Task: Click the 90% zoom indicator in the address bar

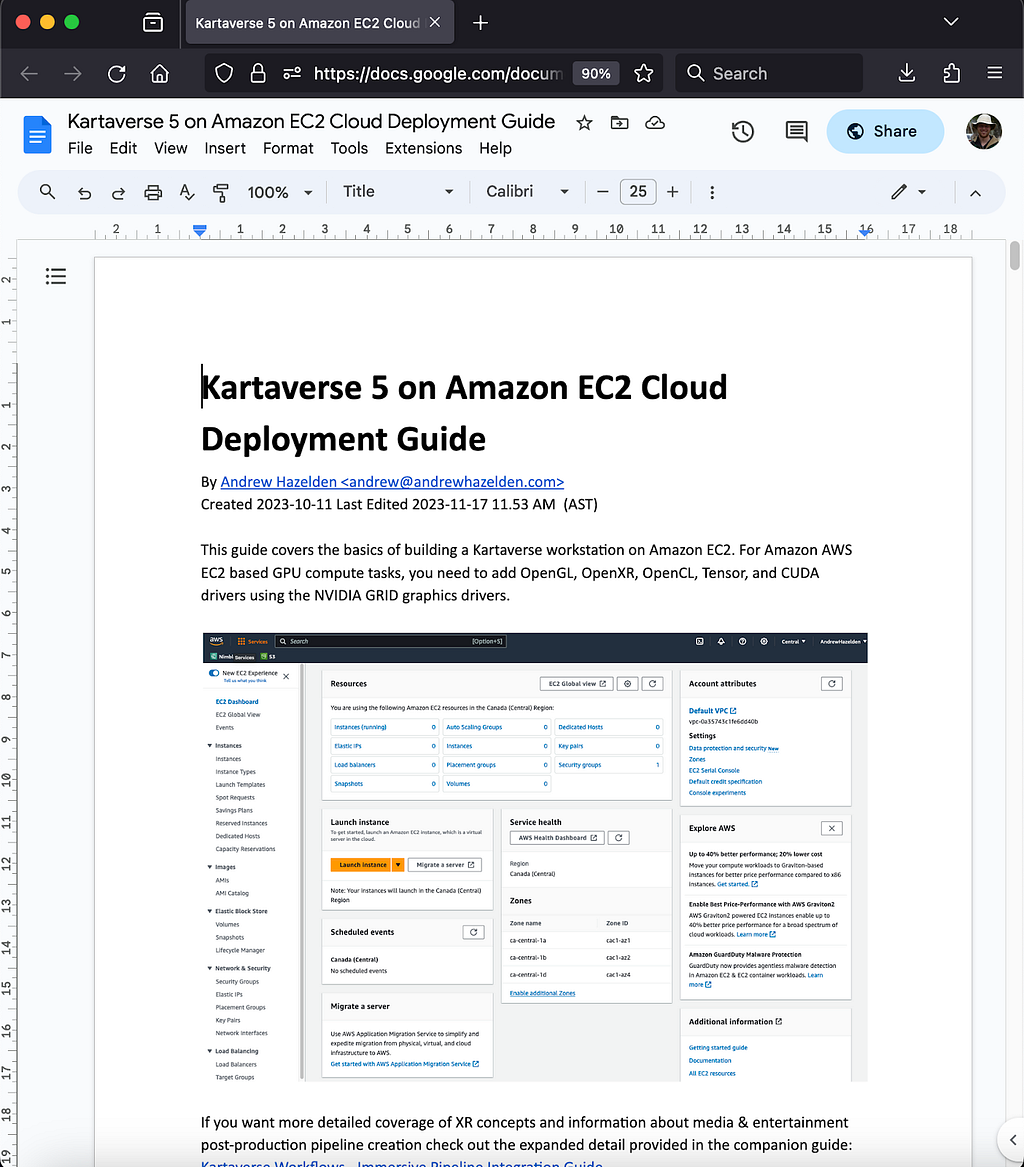Action: click(x=595, y=74)
